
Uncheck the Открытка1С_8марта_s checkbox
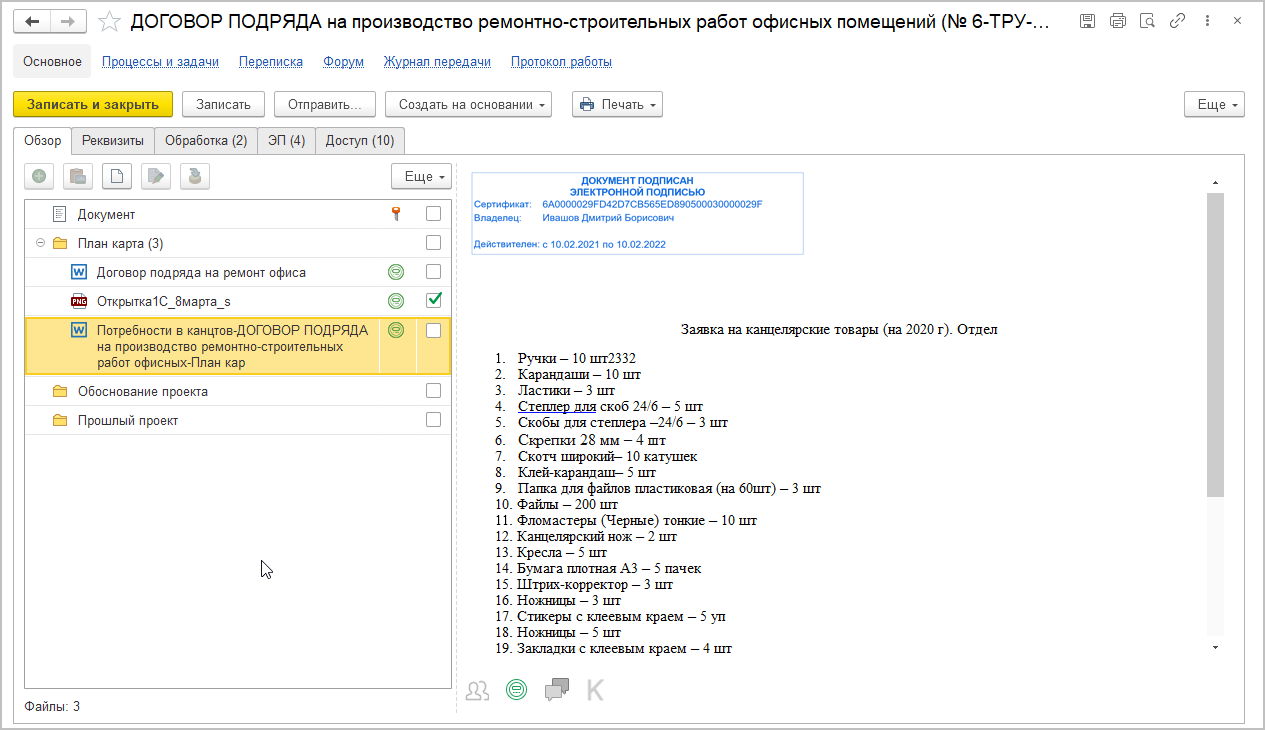point(433,300)
